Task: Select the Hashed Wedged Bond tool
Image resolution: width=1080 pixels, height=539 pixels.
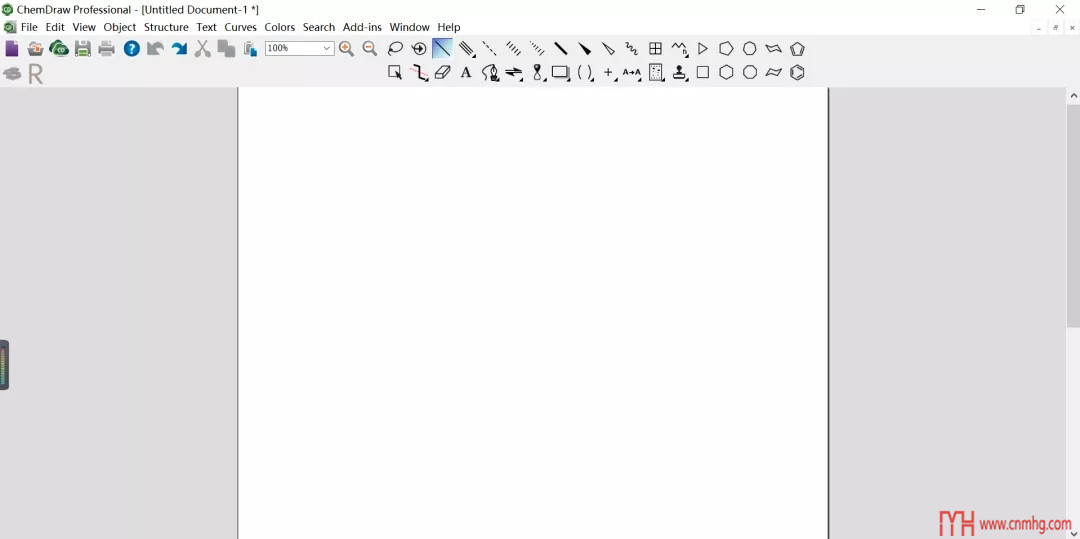Action: [x=537, y=48]
